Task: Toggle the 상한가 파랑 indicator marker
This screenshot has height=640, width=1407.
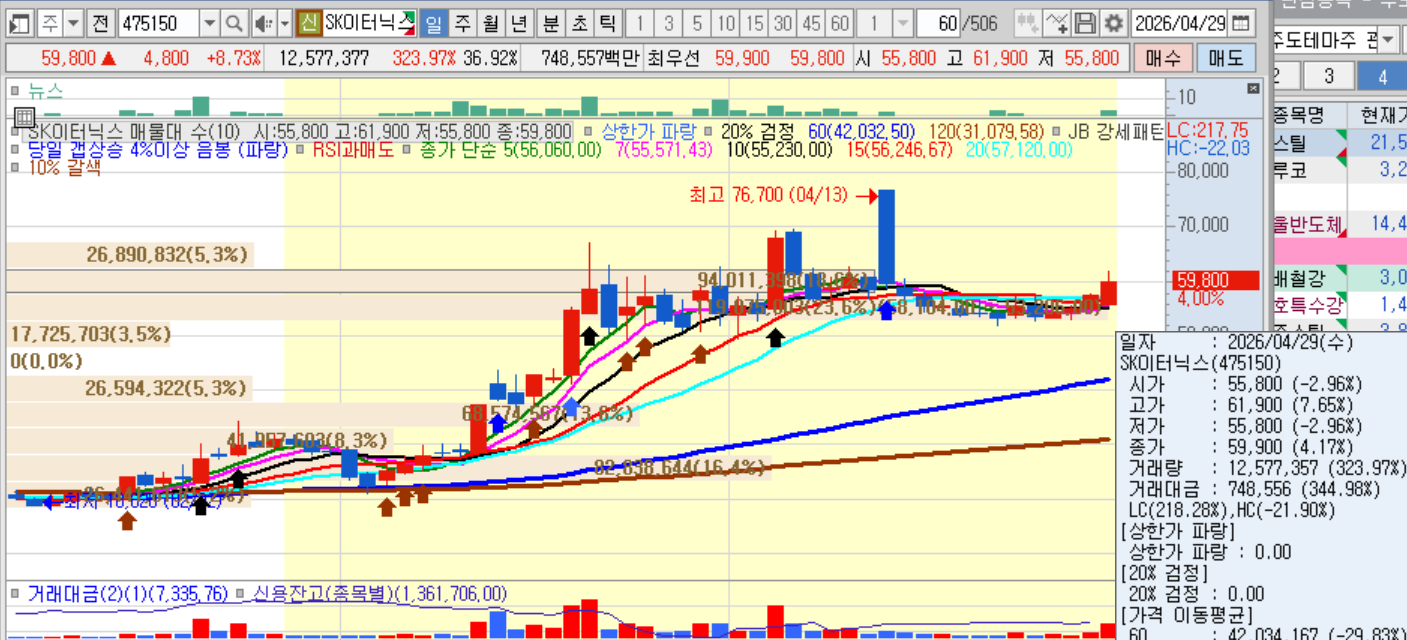Action: pos(589,131)
